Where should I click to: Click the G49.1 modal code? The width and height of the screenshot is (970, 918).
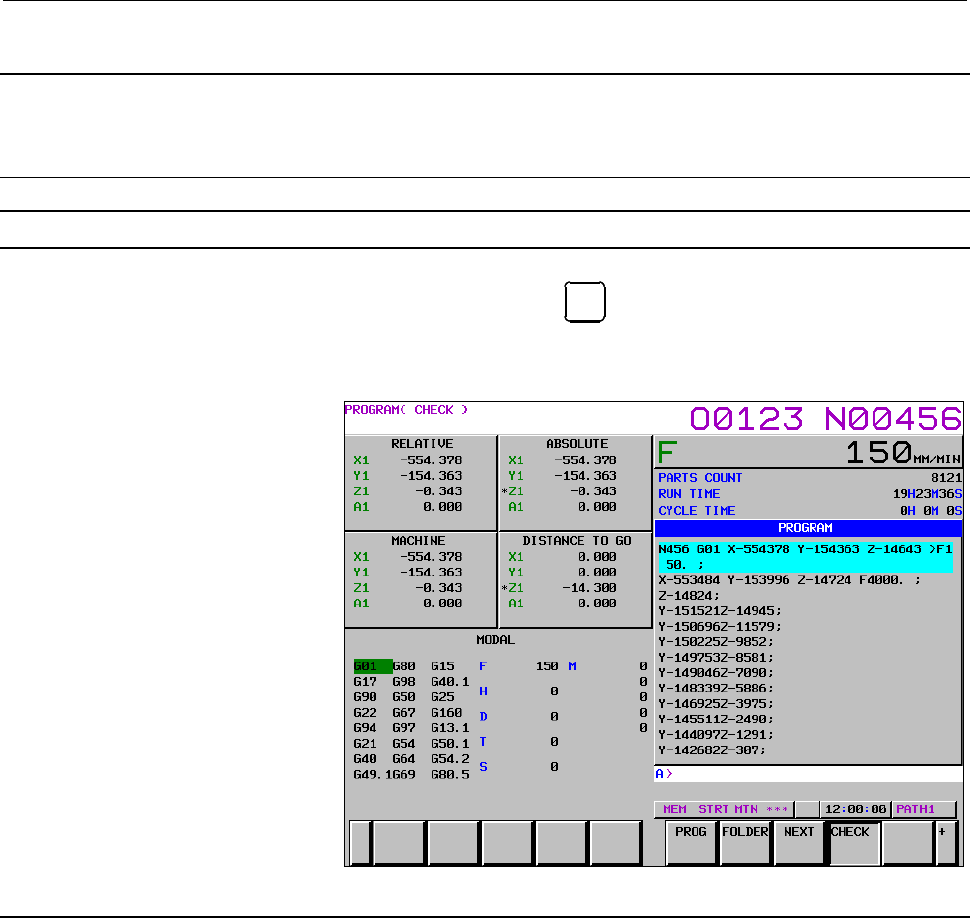tap(372, 774)
